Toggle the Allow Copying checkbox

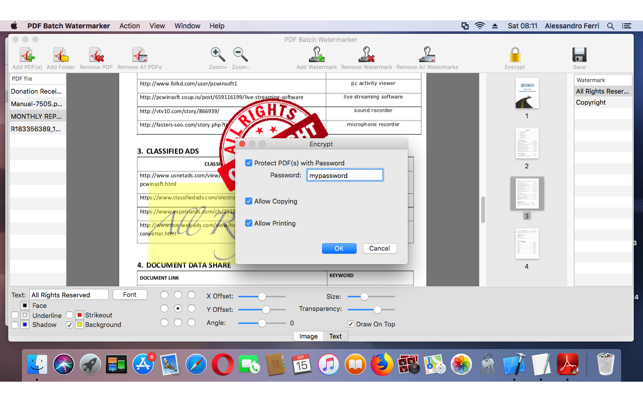[x=249, y=201]
